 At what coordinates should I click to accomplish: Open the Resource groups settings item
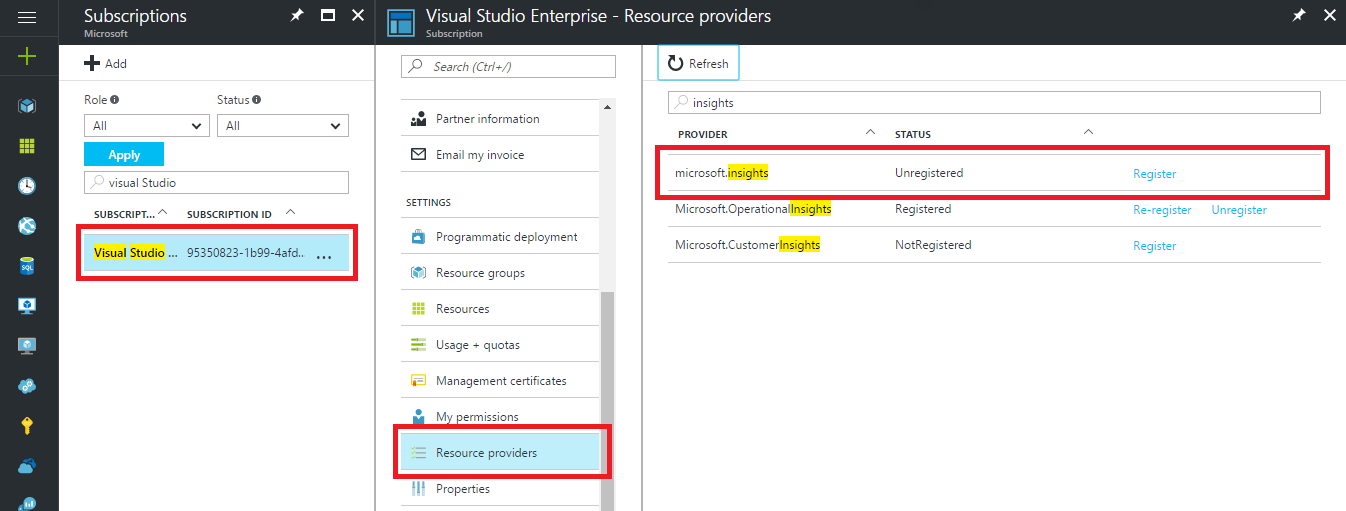tap(480, 273)
